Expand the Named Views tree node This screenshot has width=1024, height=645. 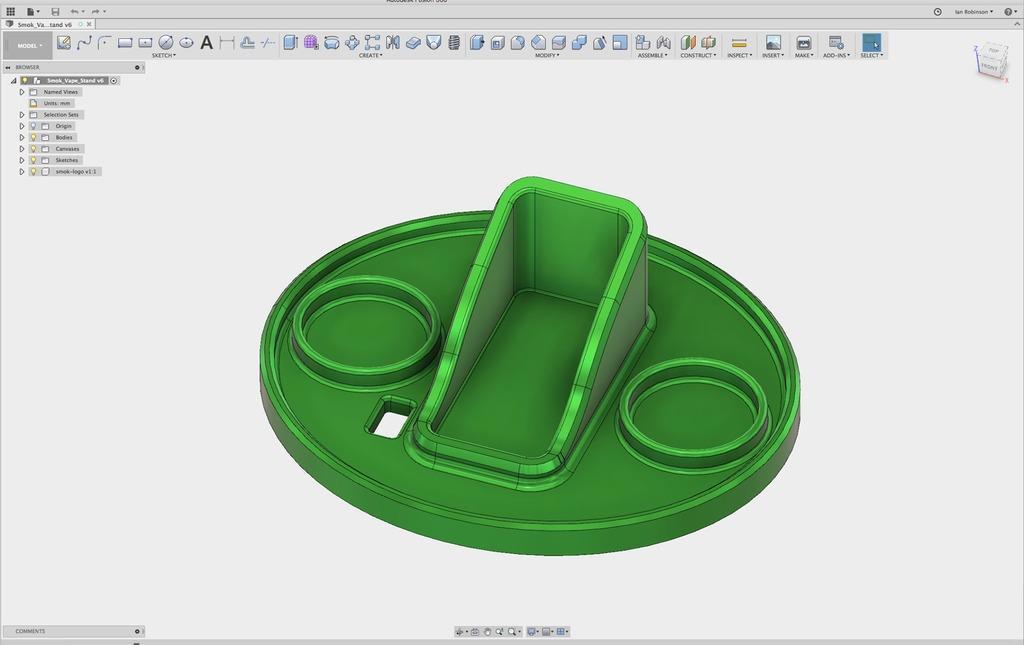22,92
